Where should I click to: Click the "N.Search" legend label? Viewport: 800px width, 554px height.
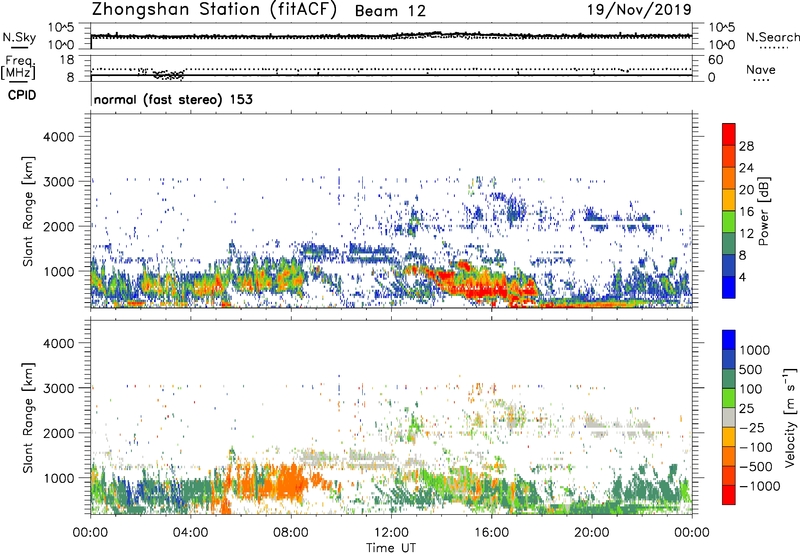(772, 37)
